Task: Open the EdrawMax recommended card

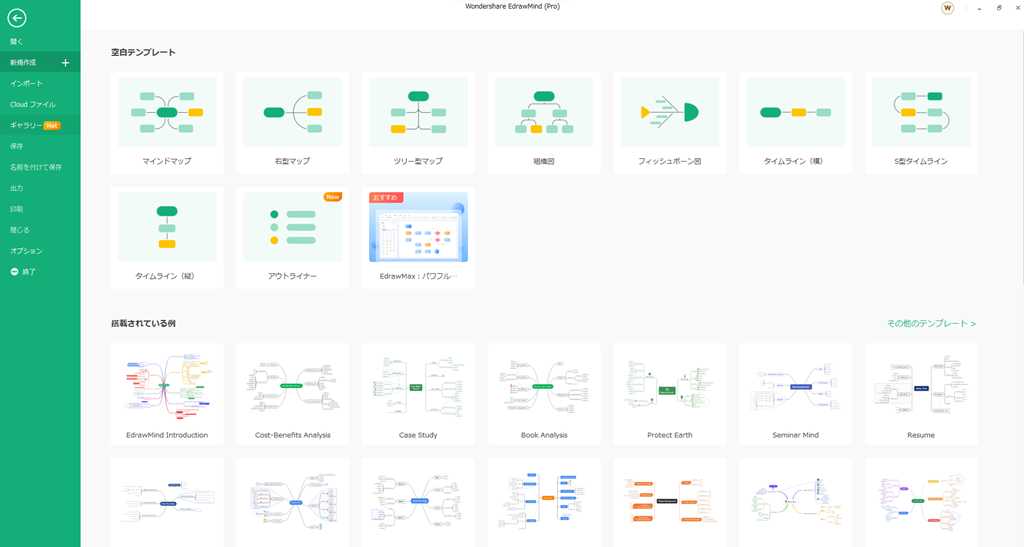Action: (x=418, y=238)
